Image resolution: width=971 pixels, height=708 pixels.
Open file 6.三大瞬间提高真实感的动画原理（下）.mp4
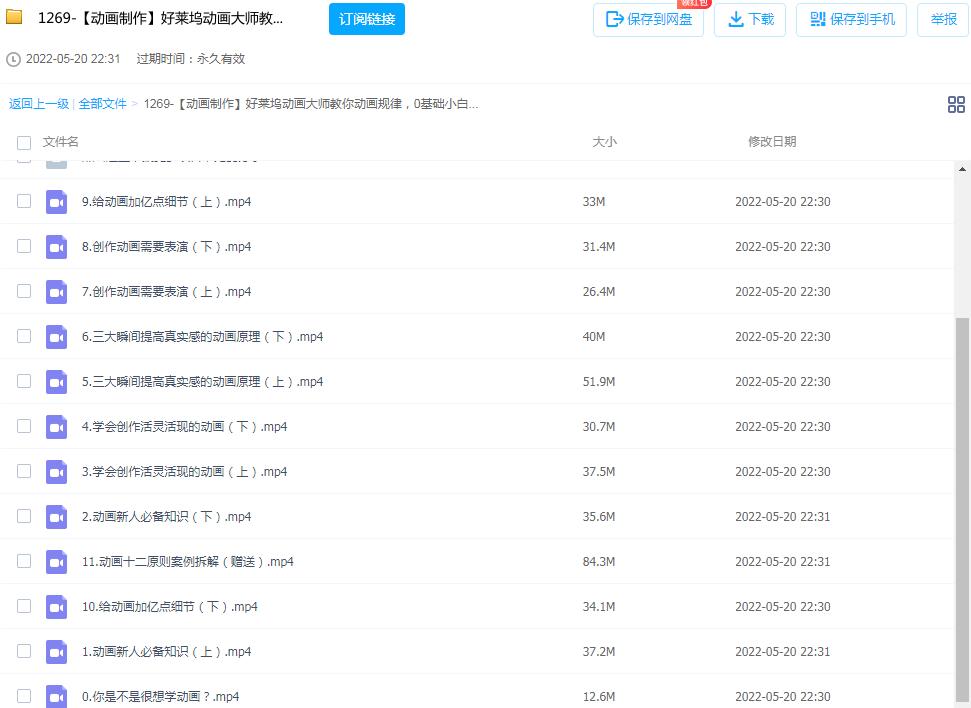[x=202, y=337]
